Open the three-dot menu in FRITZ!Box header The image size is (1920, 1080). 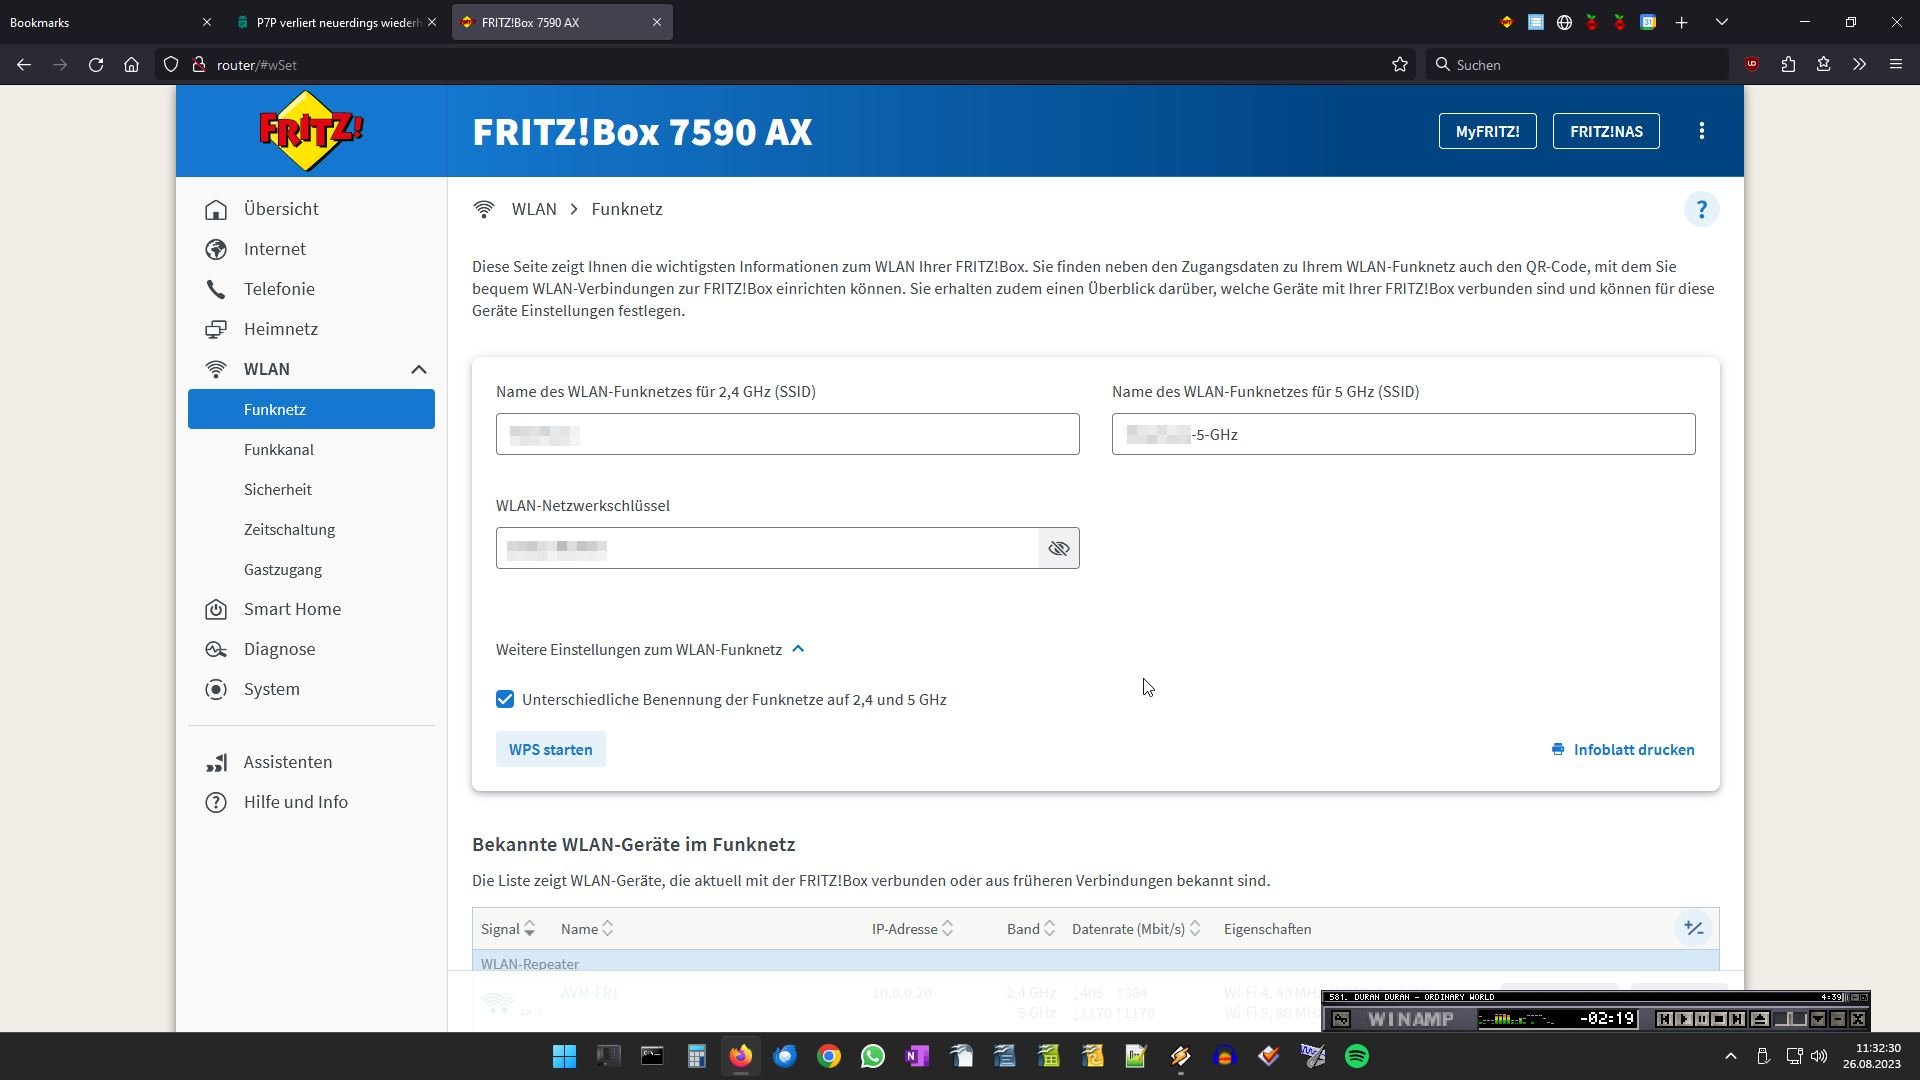point(1701,131)
